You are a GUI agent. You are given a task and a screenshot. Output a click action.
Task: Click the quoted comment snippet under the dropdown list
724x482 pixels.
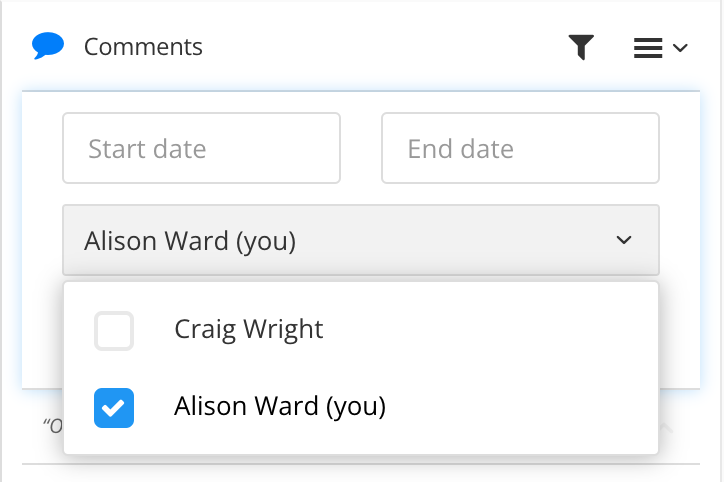(54, 425)
